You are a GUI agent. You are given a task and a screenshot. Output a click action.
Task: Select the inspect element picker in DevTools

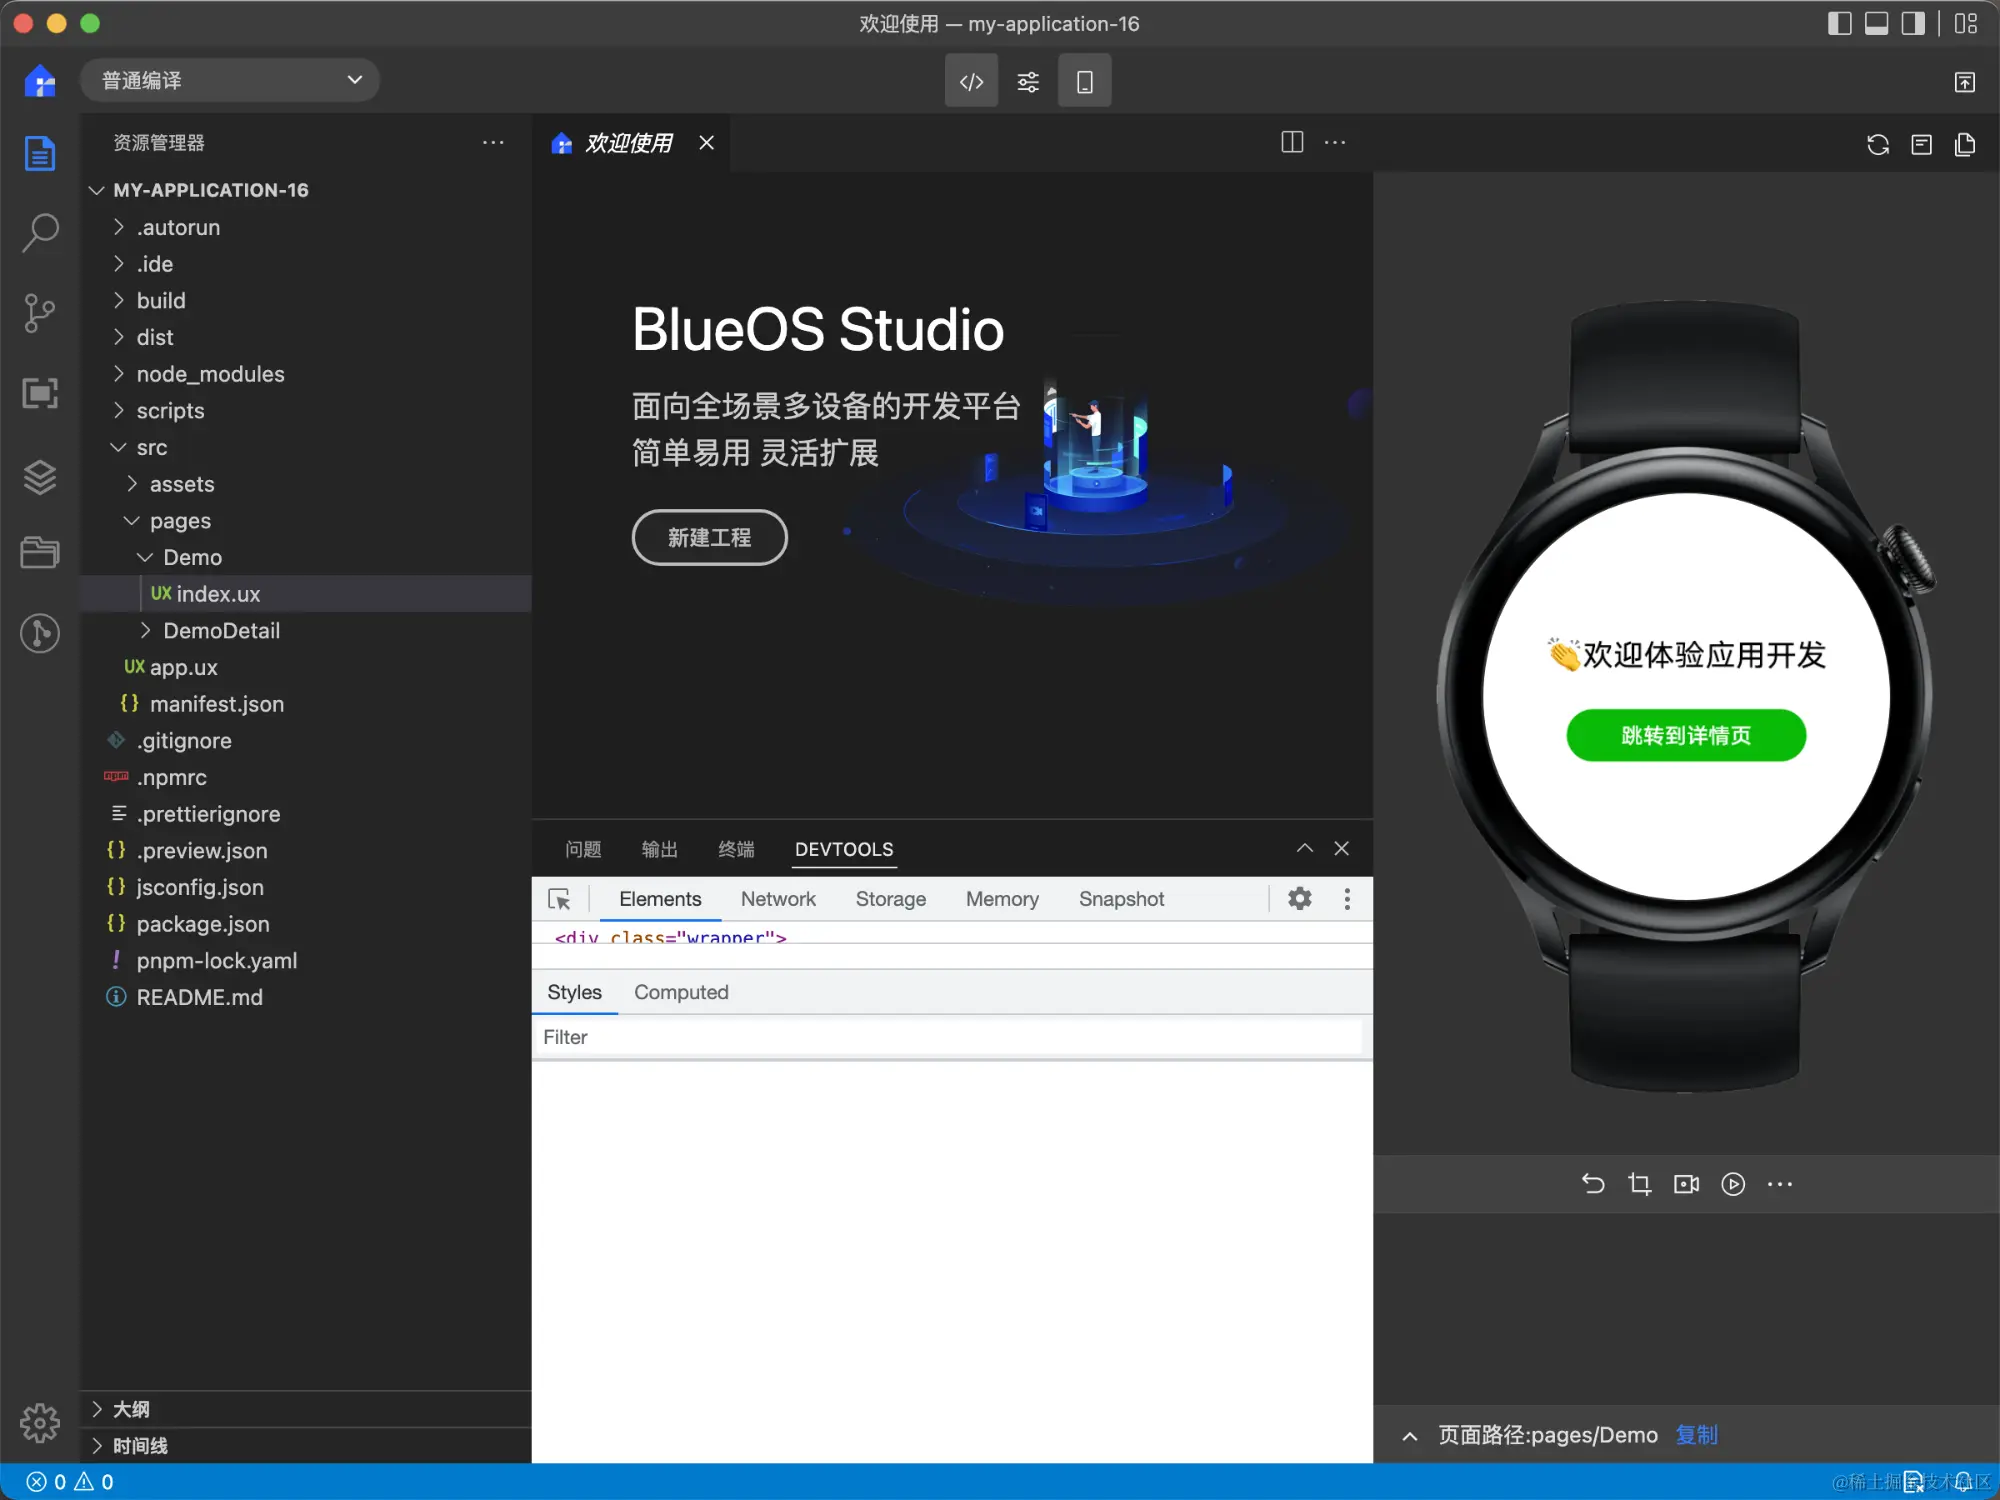point(559,899)
